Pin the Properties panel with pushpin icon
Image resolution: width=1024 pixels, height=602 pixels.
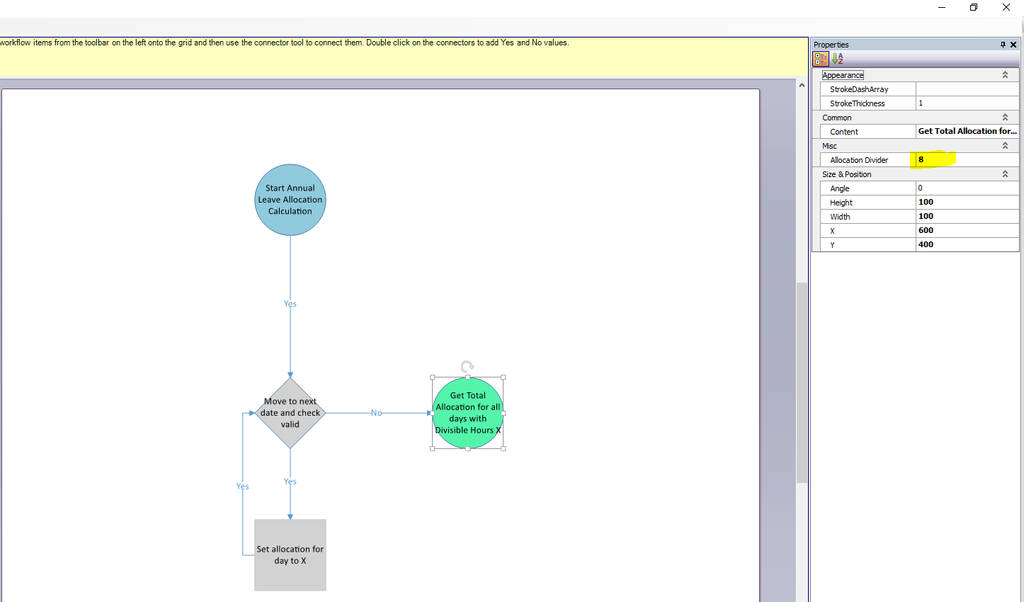pyautogui.click(x=1003, y=45)
